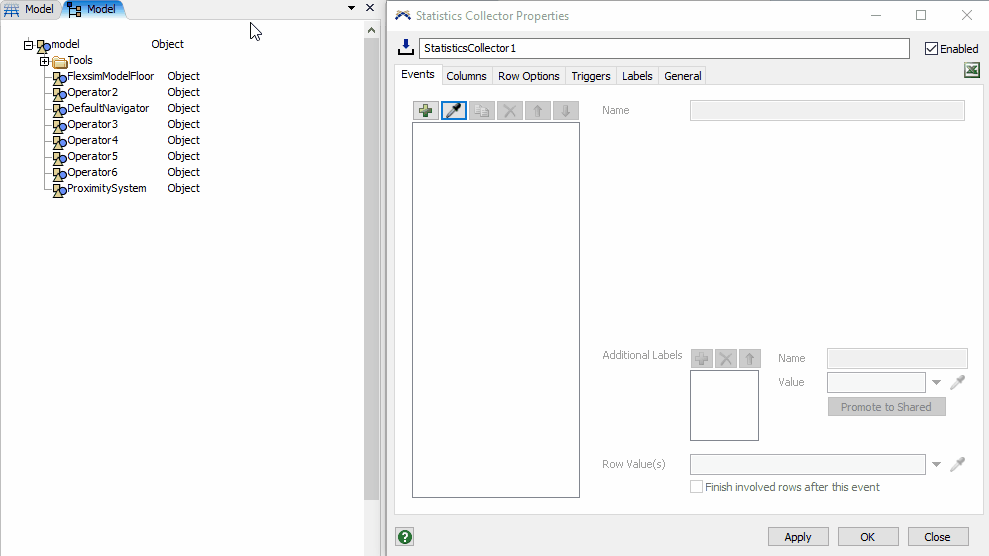This screenshot has width=989, height=556.
Task: Click the green plus add event button
Action: click(426, 111)
